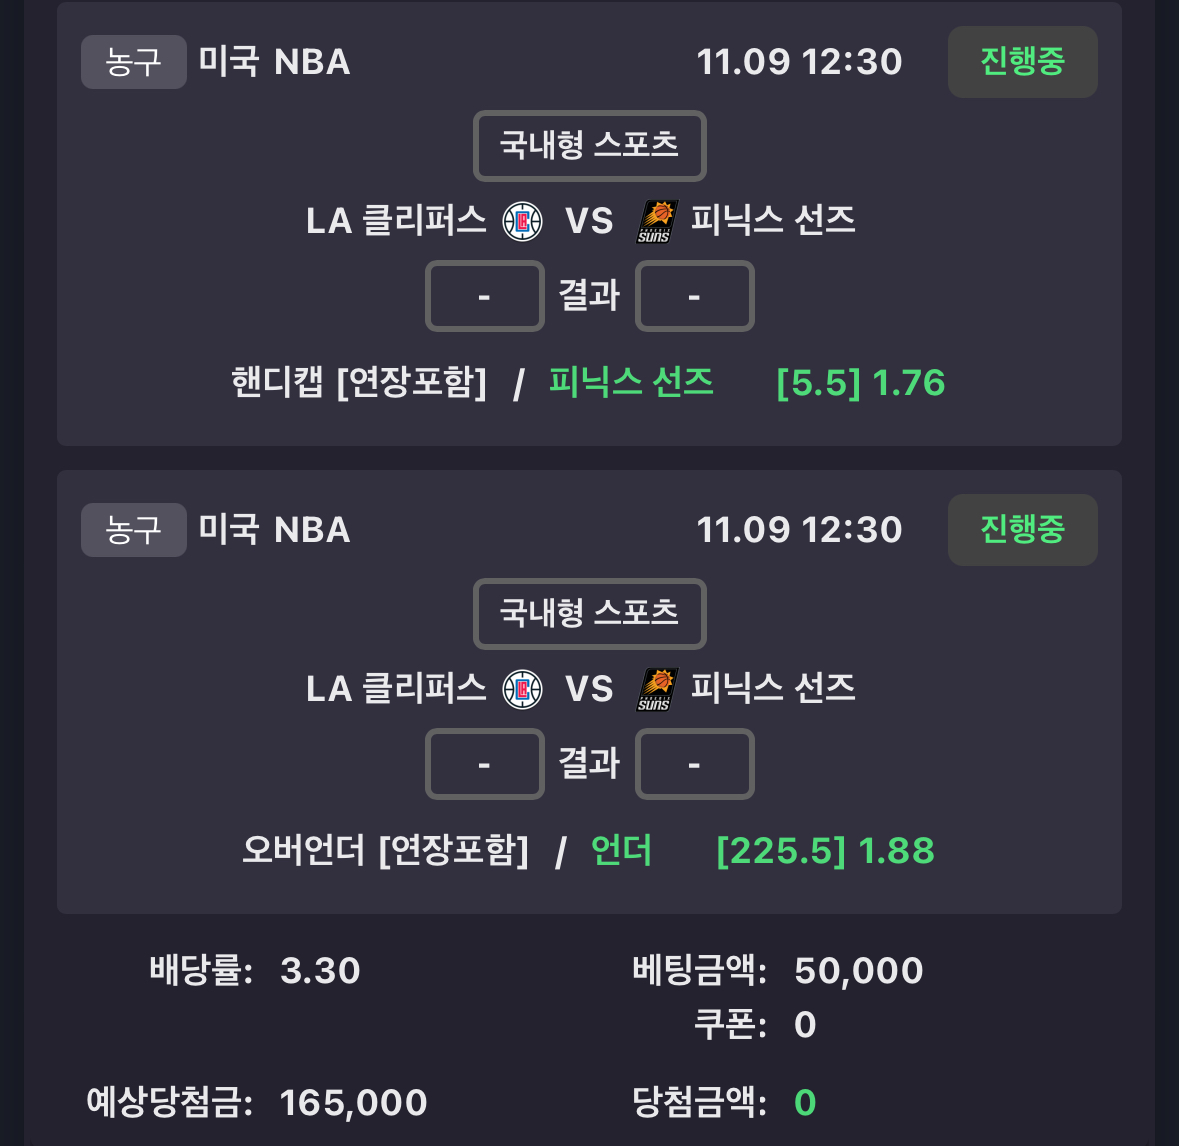The height and width of the screenshot is (1146, 1179).
Task: Click first bet's right result score box
Action: click(x=694, y=296)
